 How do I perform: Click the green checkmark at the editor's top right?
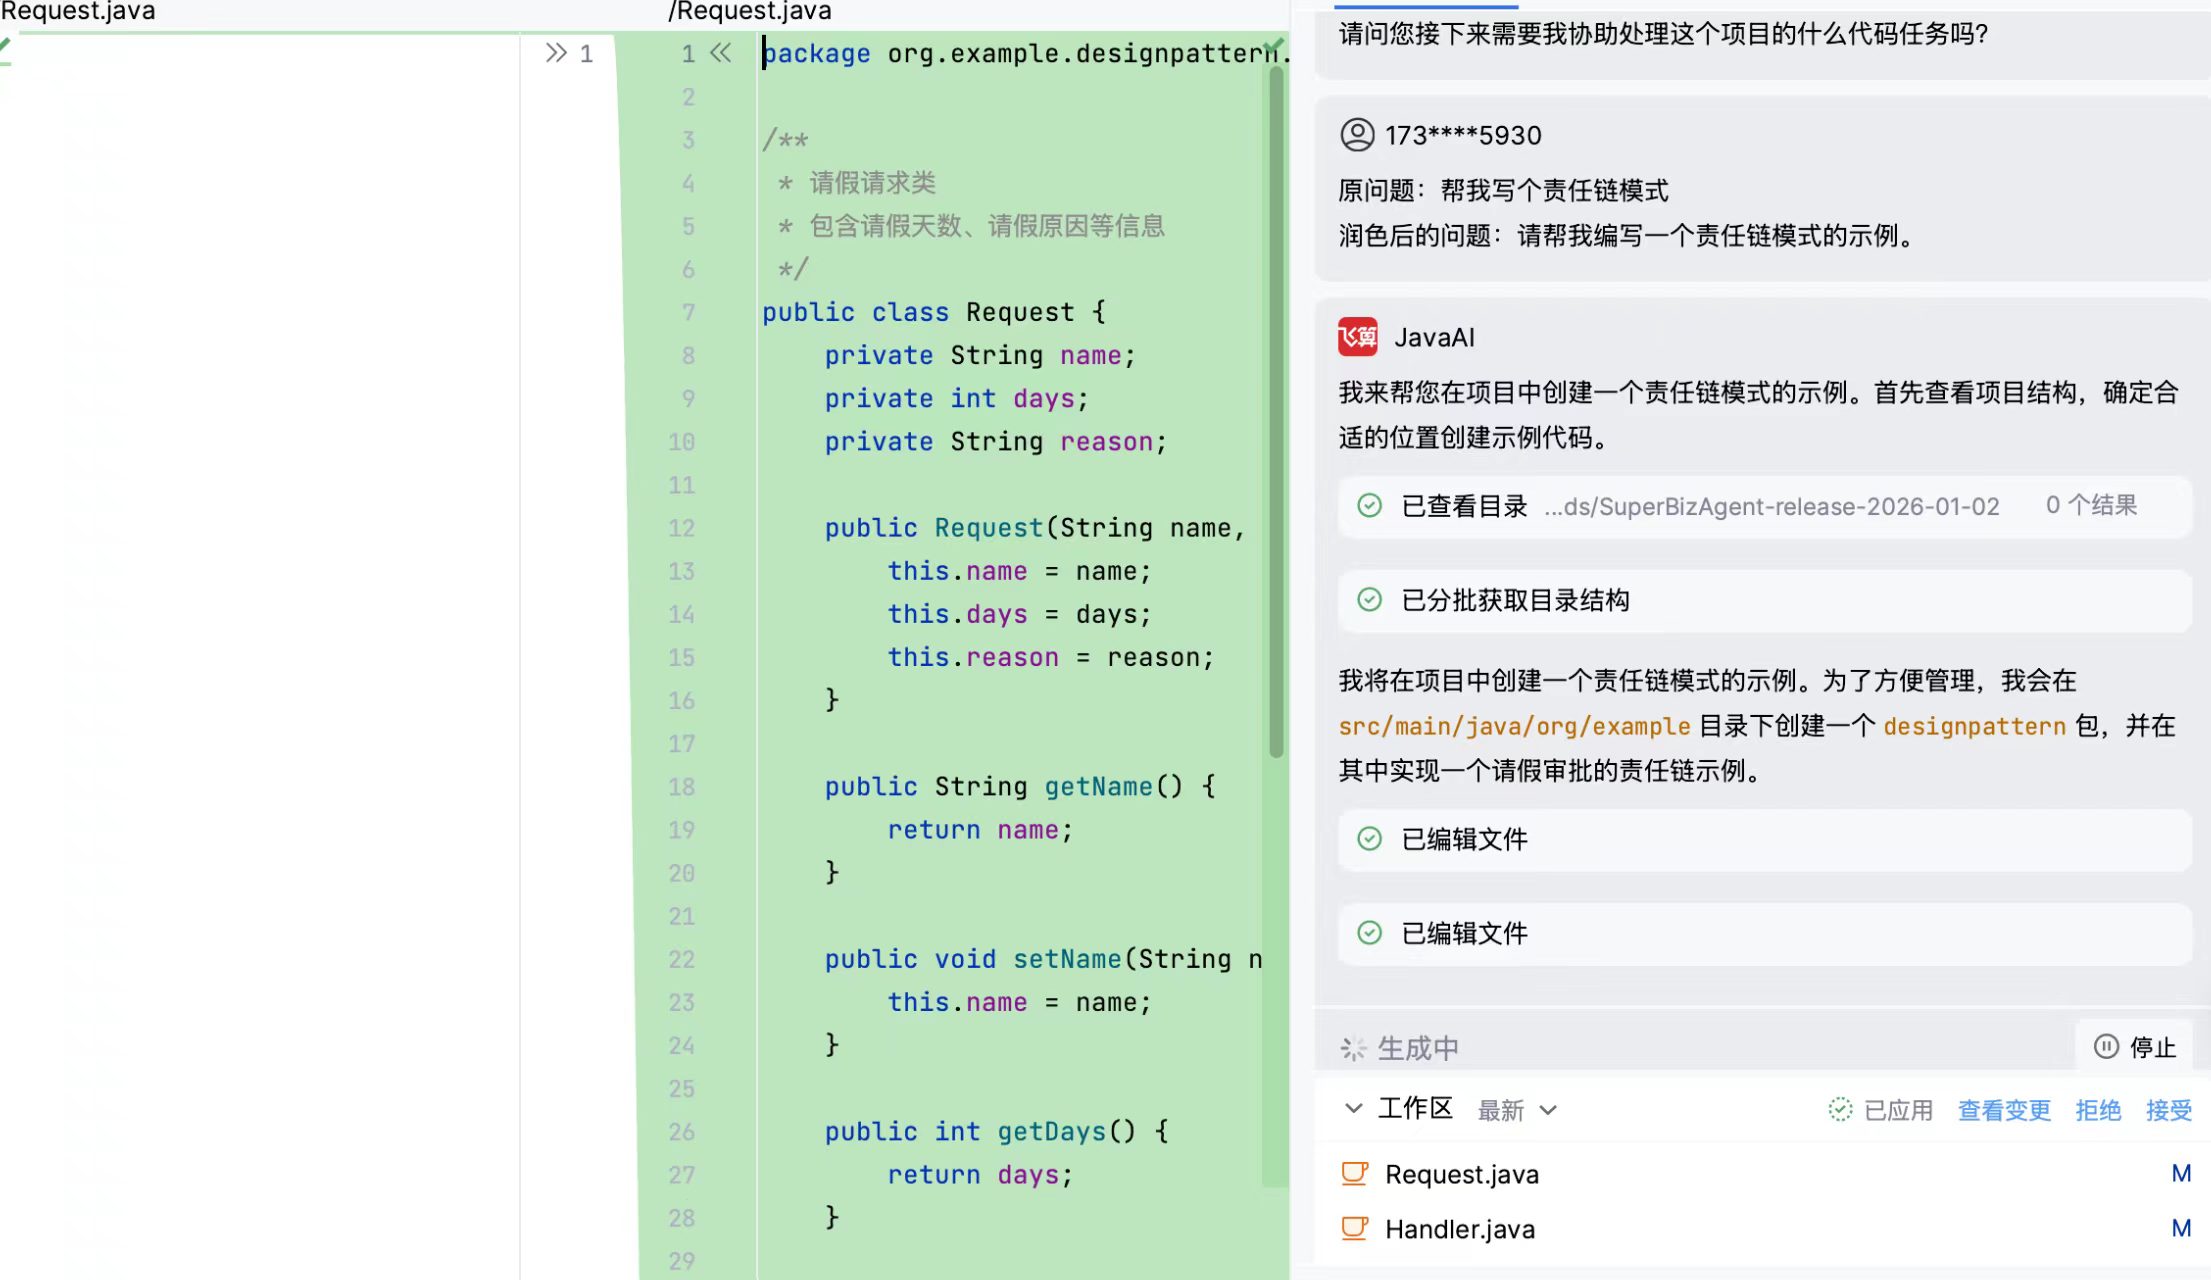click(x=1273, y=47)
